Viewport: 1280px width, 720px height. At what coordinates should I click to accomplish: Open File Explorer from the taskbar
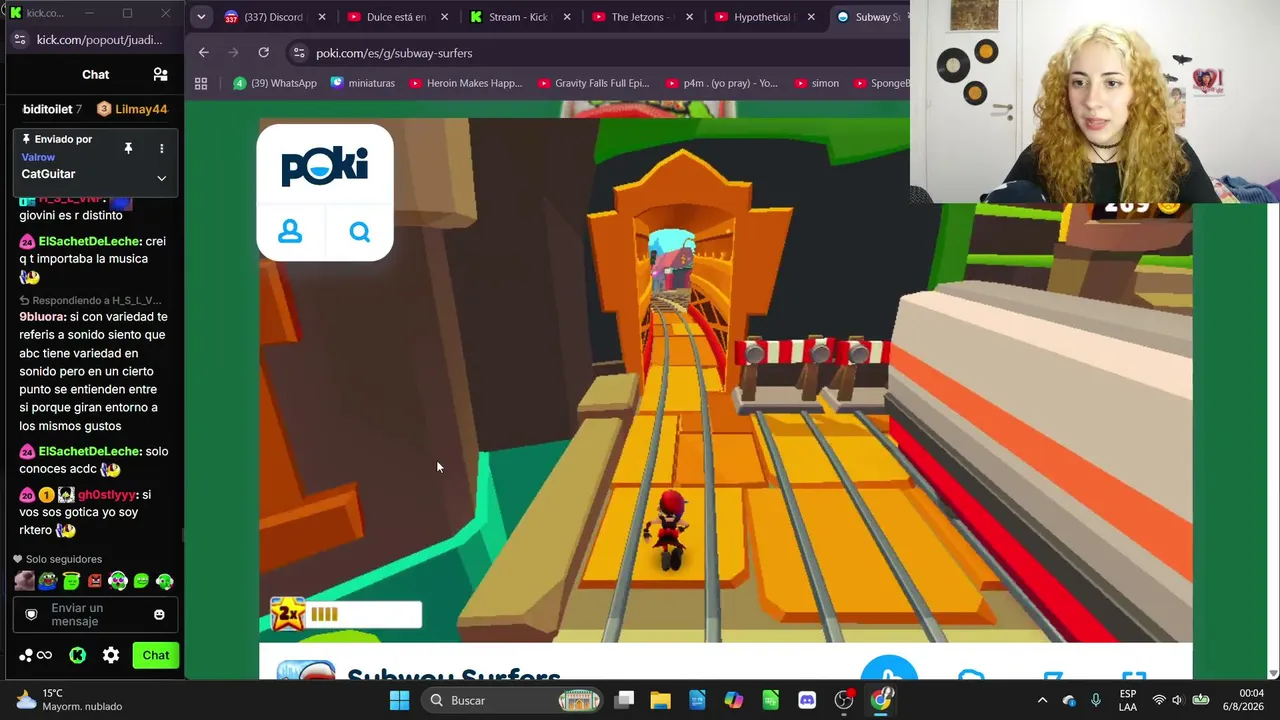[661, 700]
